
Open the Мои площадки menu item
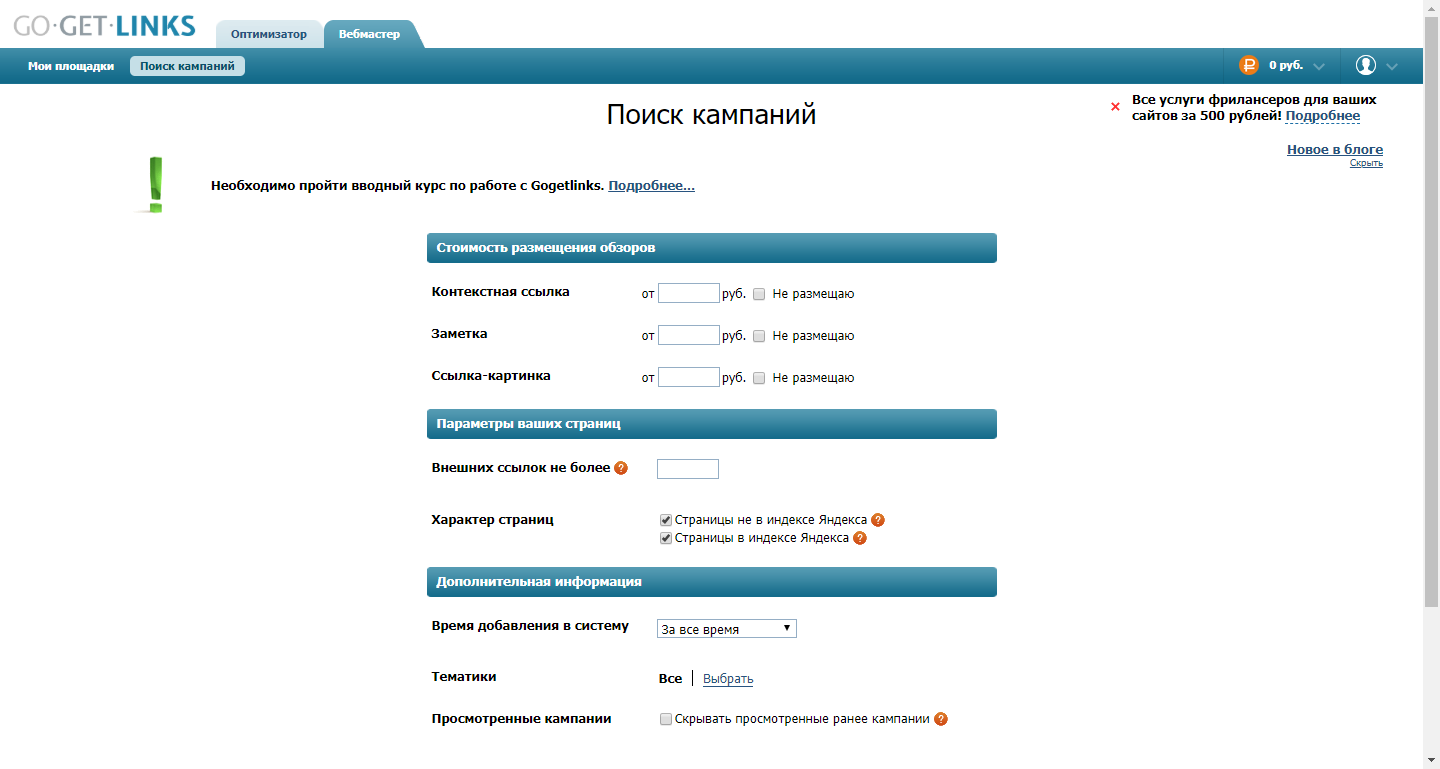(x=68, y=65)
